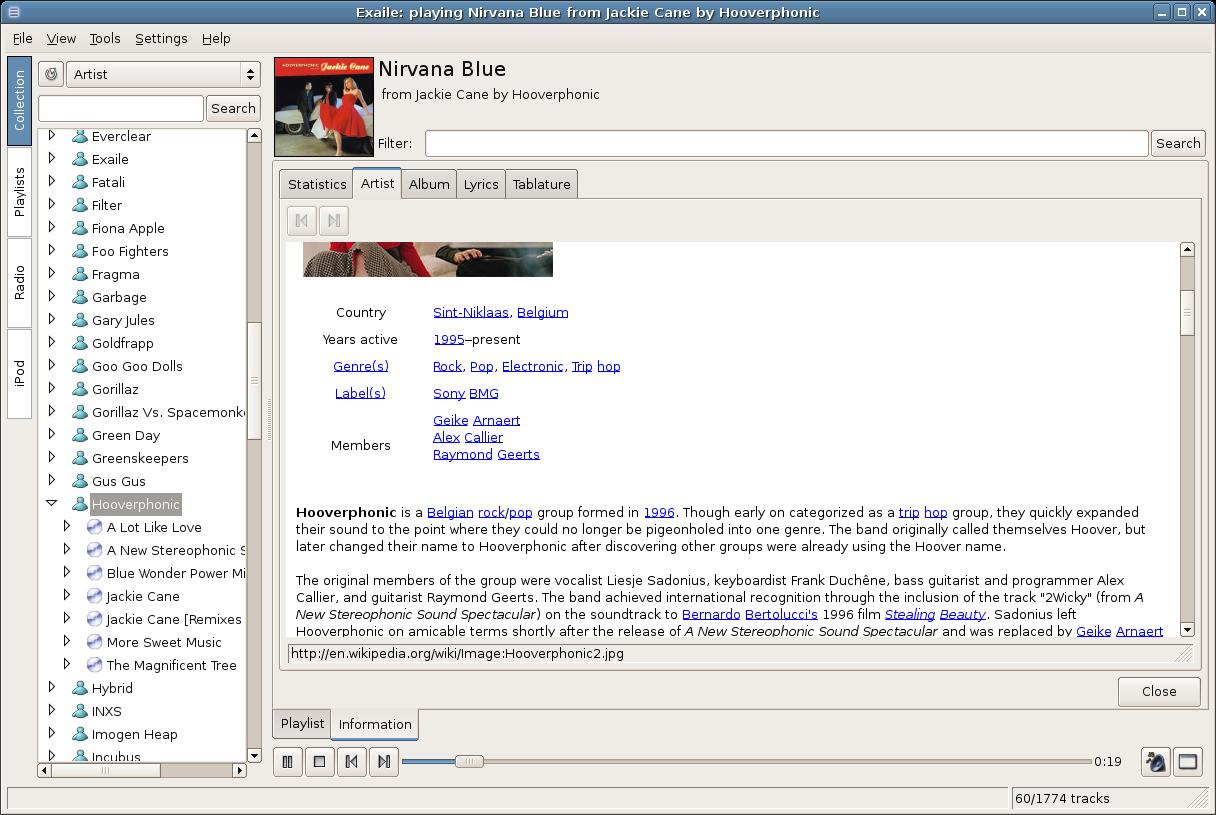Click the bottom-right window toggle button

[1188, 761]
